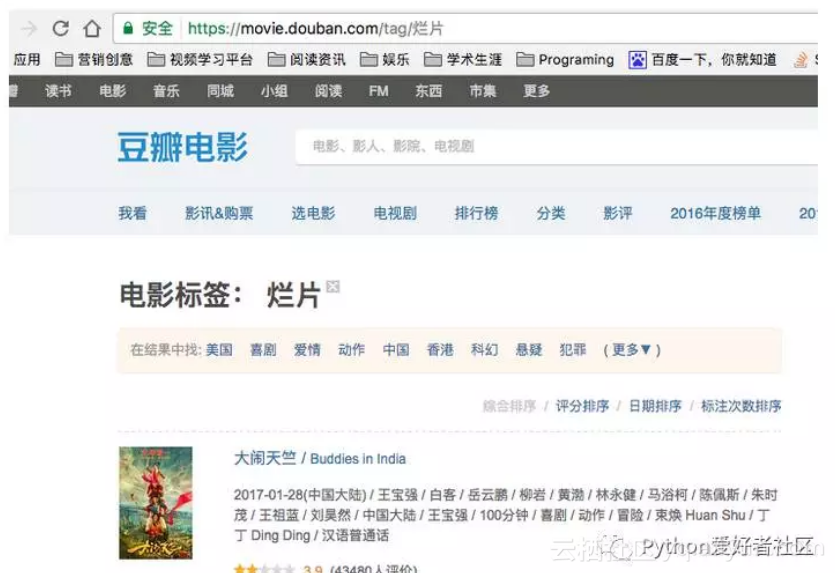Go to 市集 in the top navigation
836x573 pixels.
[x=483, y=91]
